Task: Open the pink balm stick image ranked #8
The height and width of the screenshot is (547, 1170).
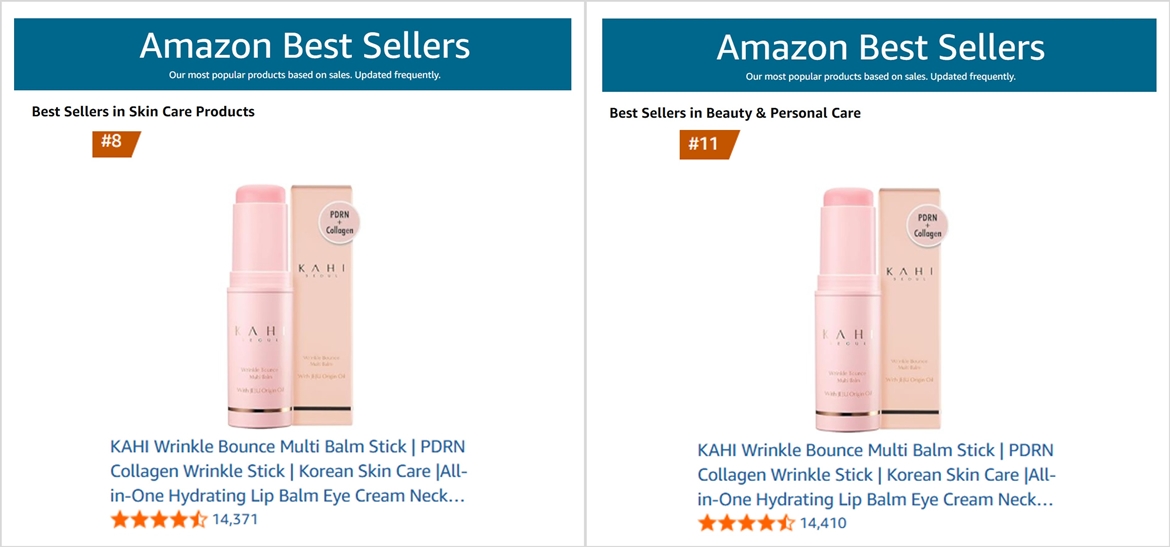Action: (x=260, y=300)
